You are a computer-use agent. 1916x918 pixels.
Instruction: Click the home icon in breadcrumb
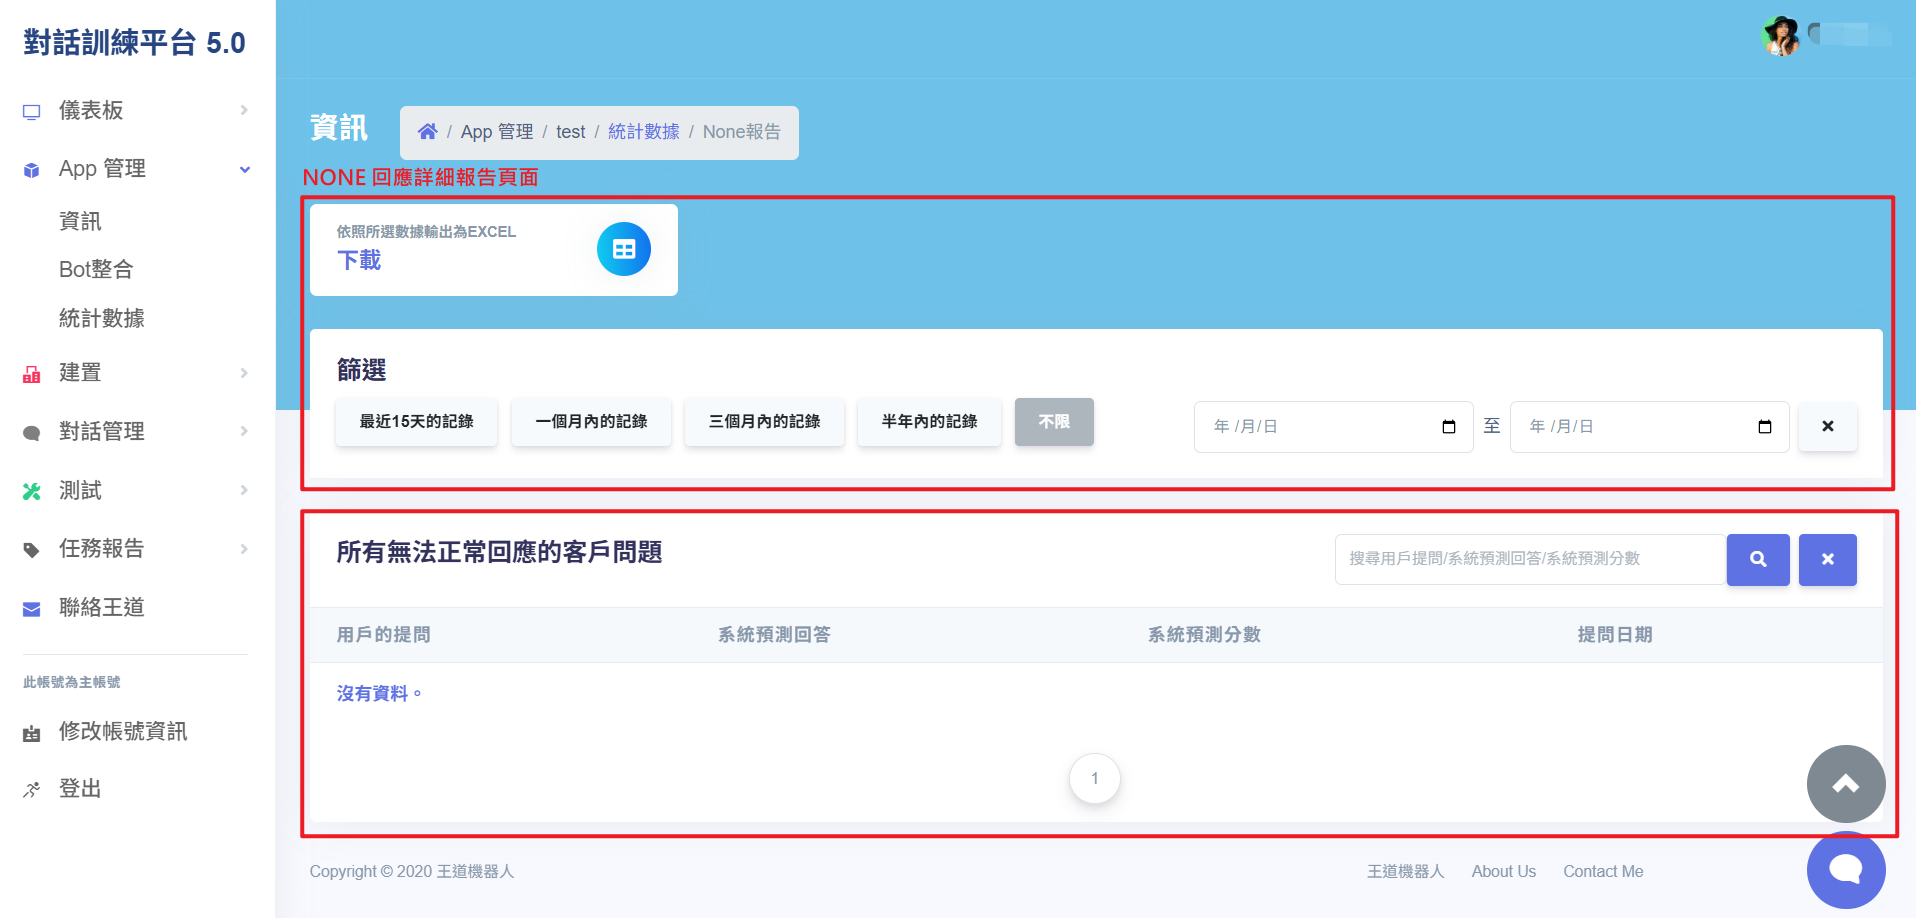pyautogui.click(x=427, y=132)
